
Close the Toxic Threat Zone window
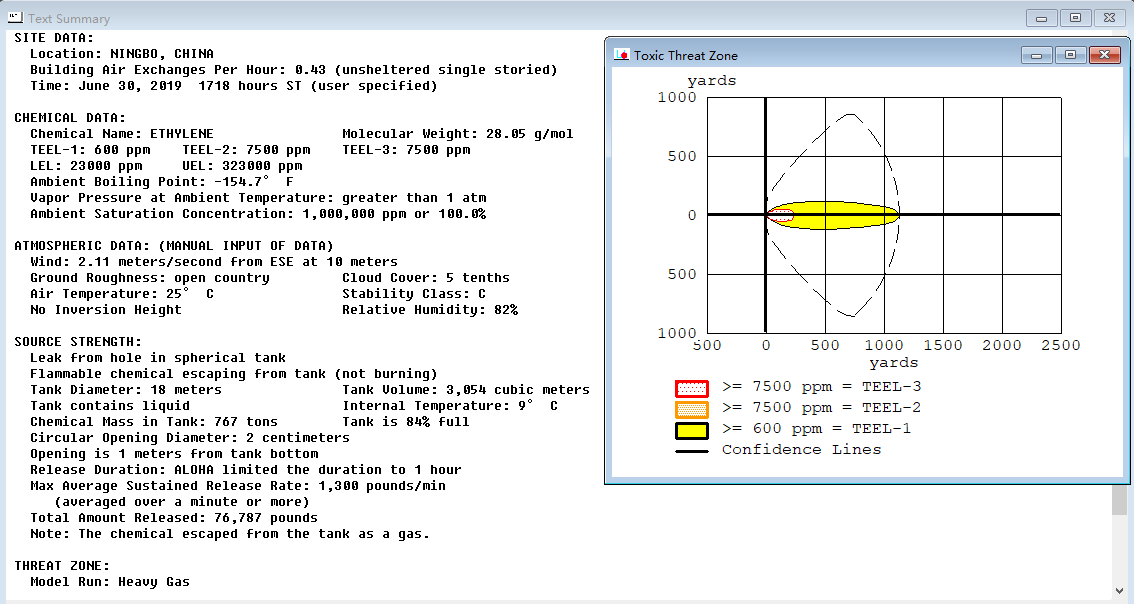point(1104,55)
